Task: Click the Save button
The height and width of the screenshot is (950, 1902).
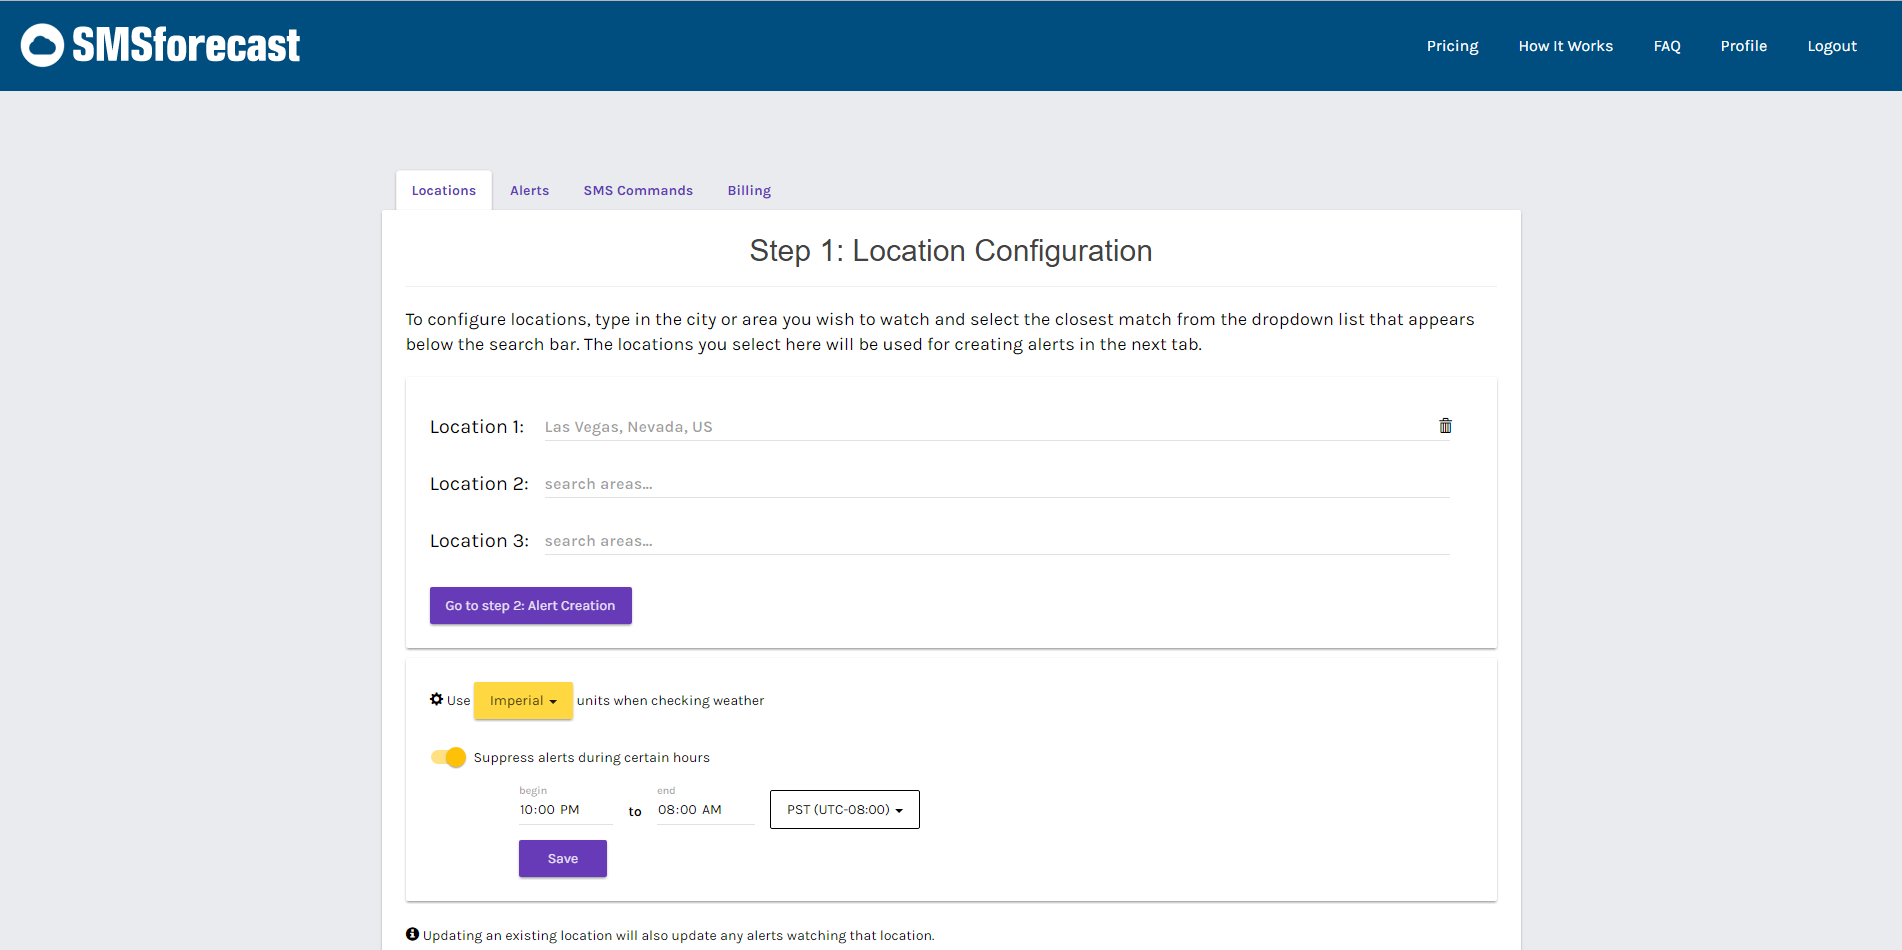Action: (563, 859)
